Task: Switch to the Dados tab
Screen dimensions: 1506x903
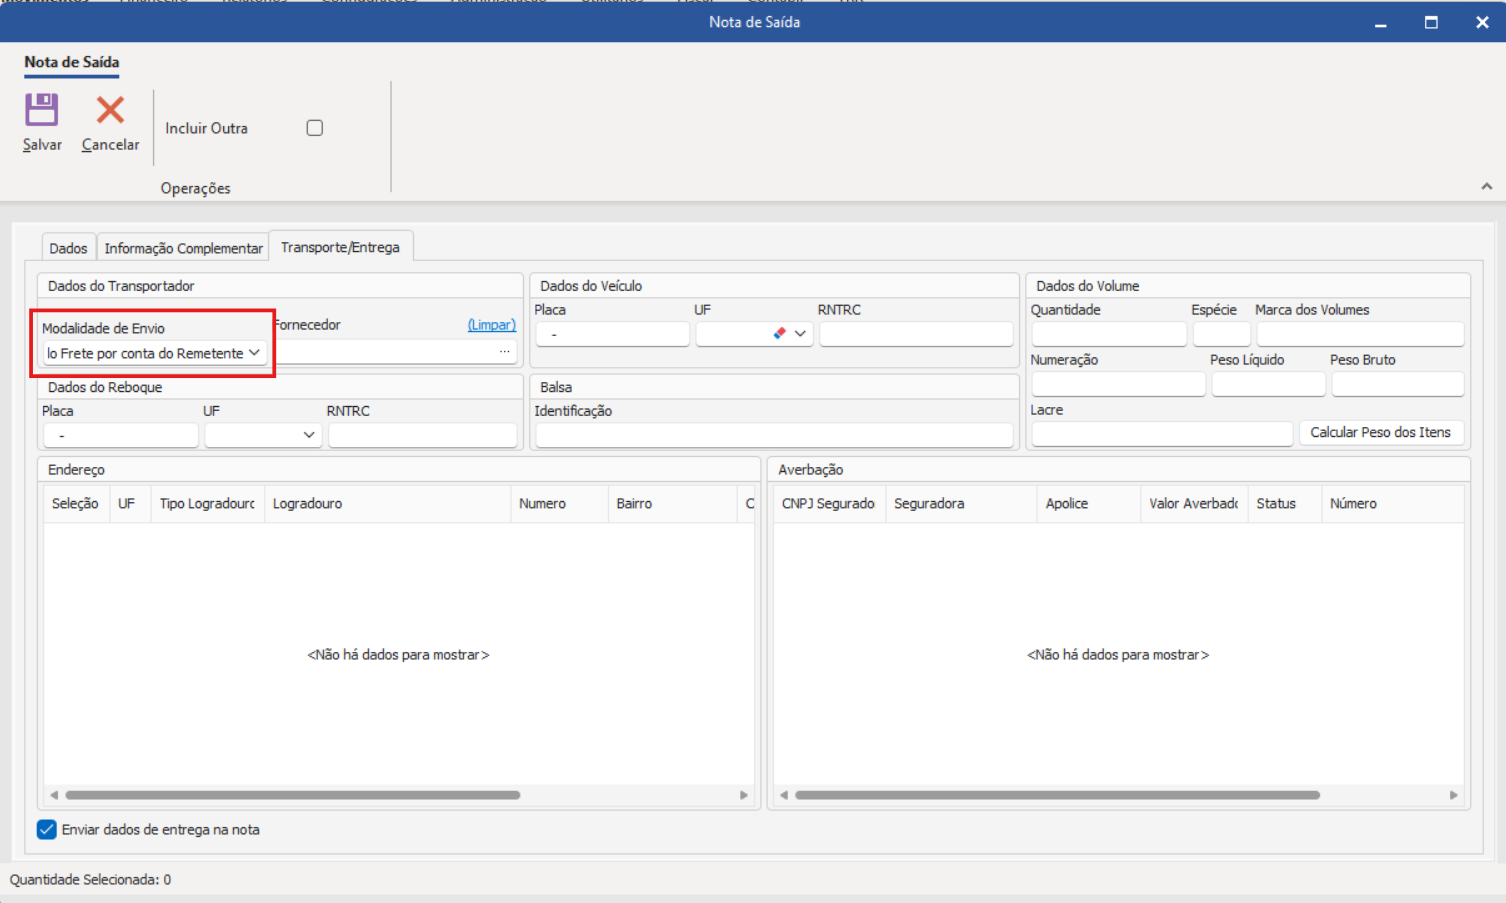Action: (x=68, y=248)
